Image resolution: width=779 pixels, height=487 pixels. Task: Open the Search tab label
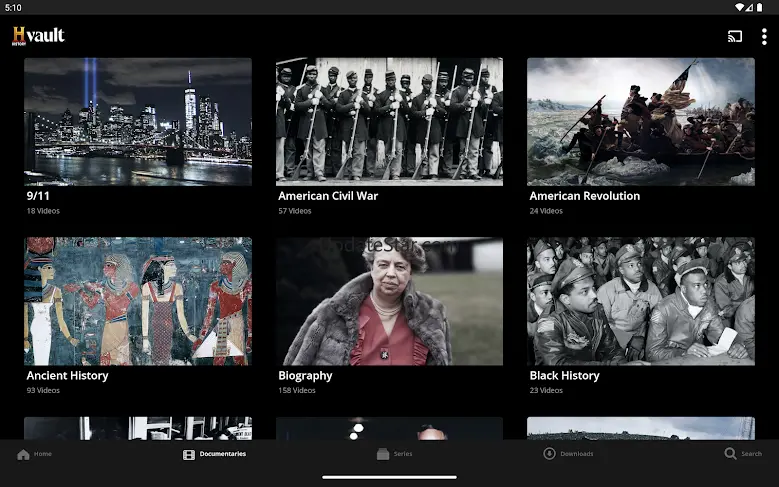pyautogui.click(x=751, y=454)
